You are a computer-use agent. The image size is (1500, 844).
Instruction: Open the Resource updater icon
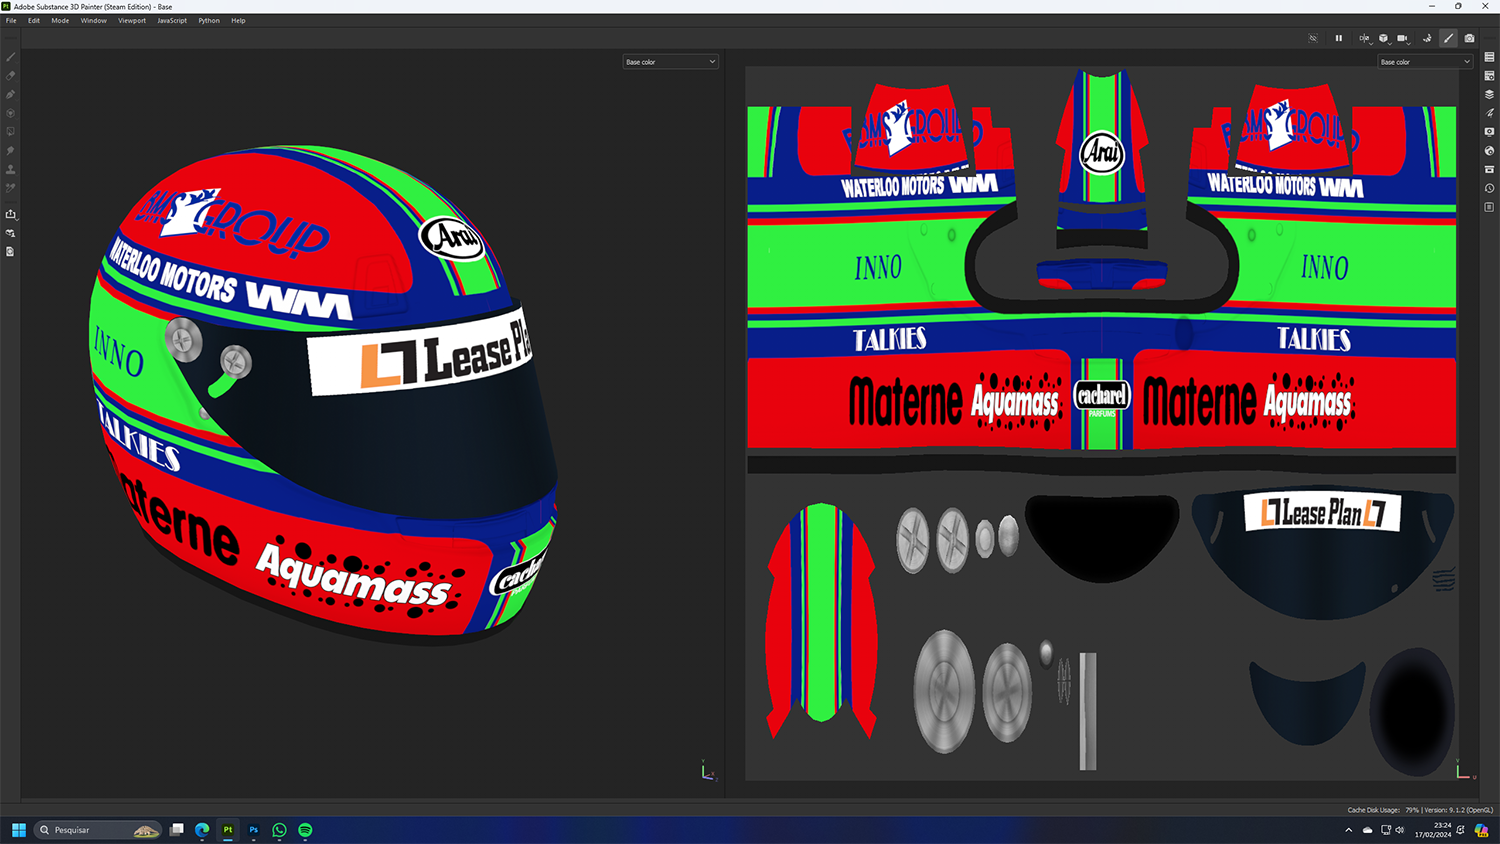click(x=11, y=252)
